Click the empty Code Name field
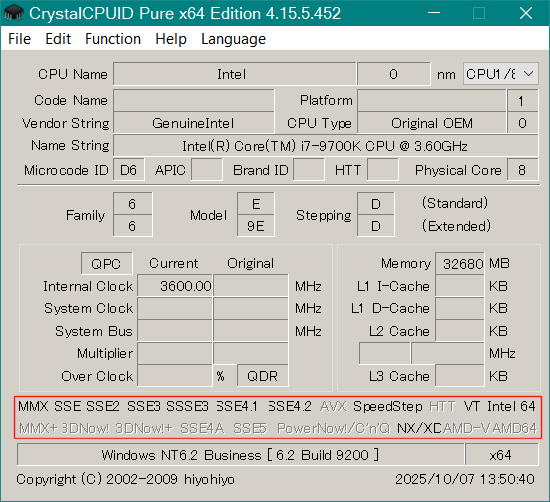Viewport: 550px width, 502px height. [193, 100]
